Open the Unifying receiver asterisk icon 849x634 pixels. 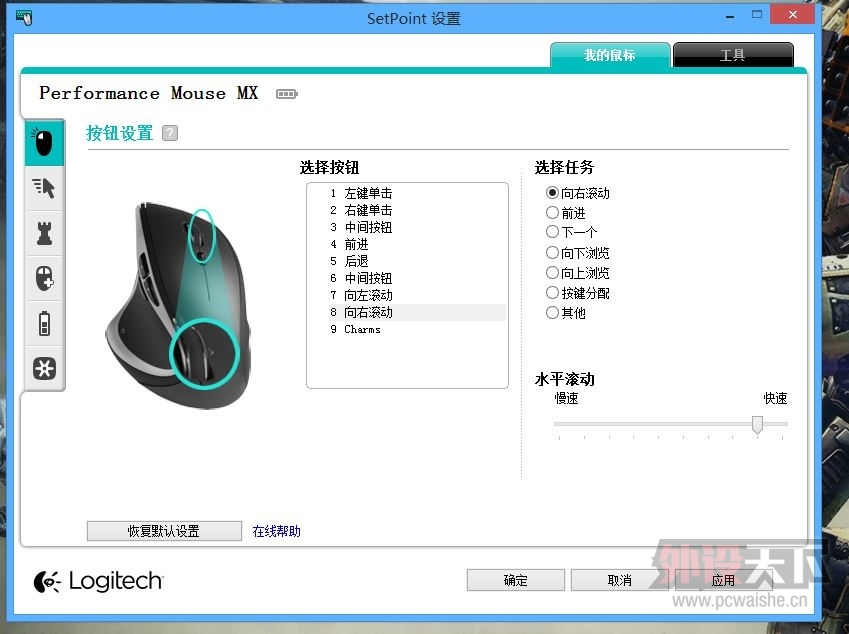point(44,368)
